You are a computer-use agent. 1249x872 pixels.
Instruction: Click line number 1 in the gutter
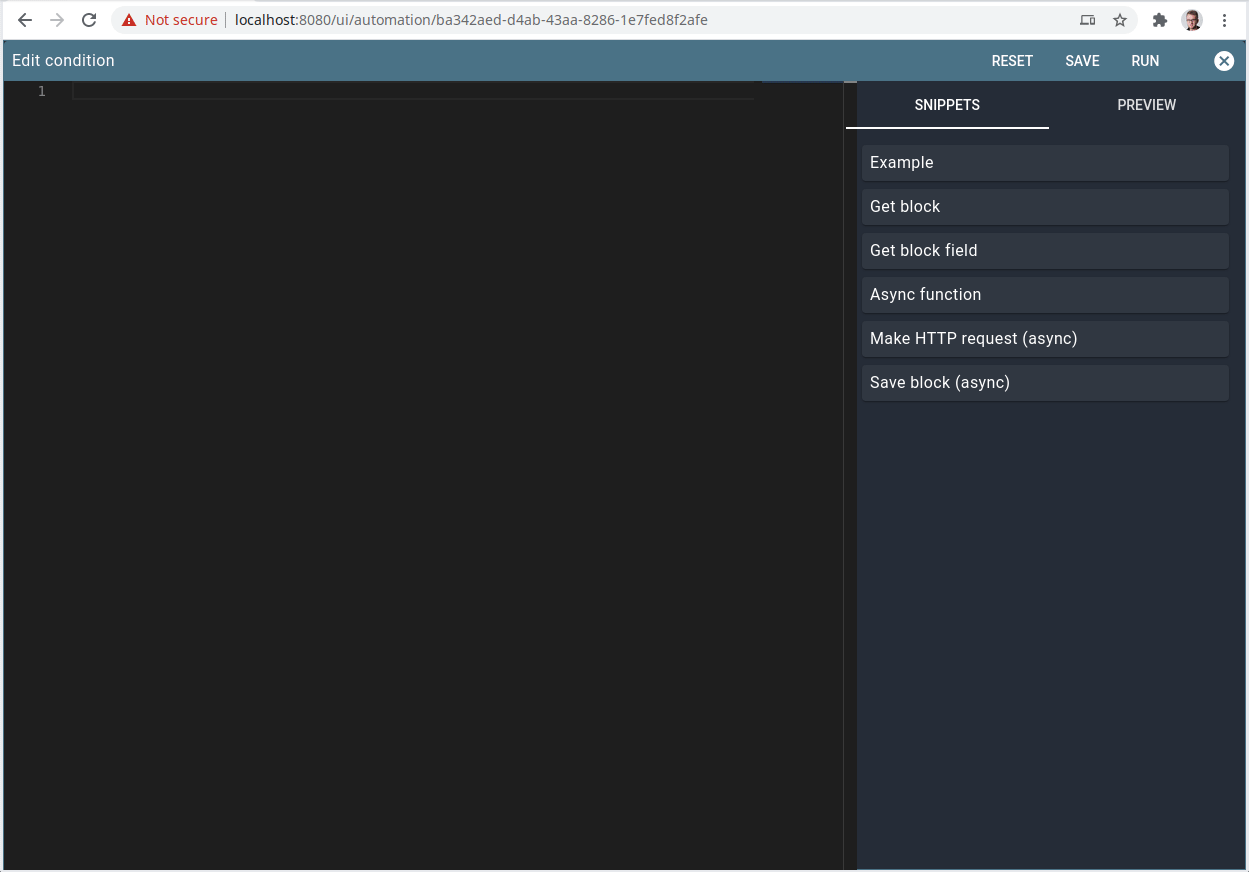coord(41,91)
